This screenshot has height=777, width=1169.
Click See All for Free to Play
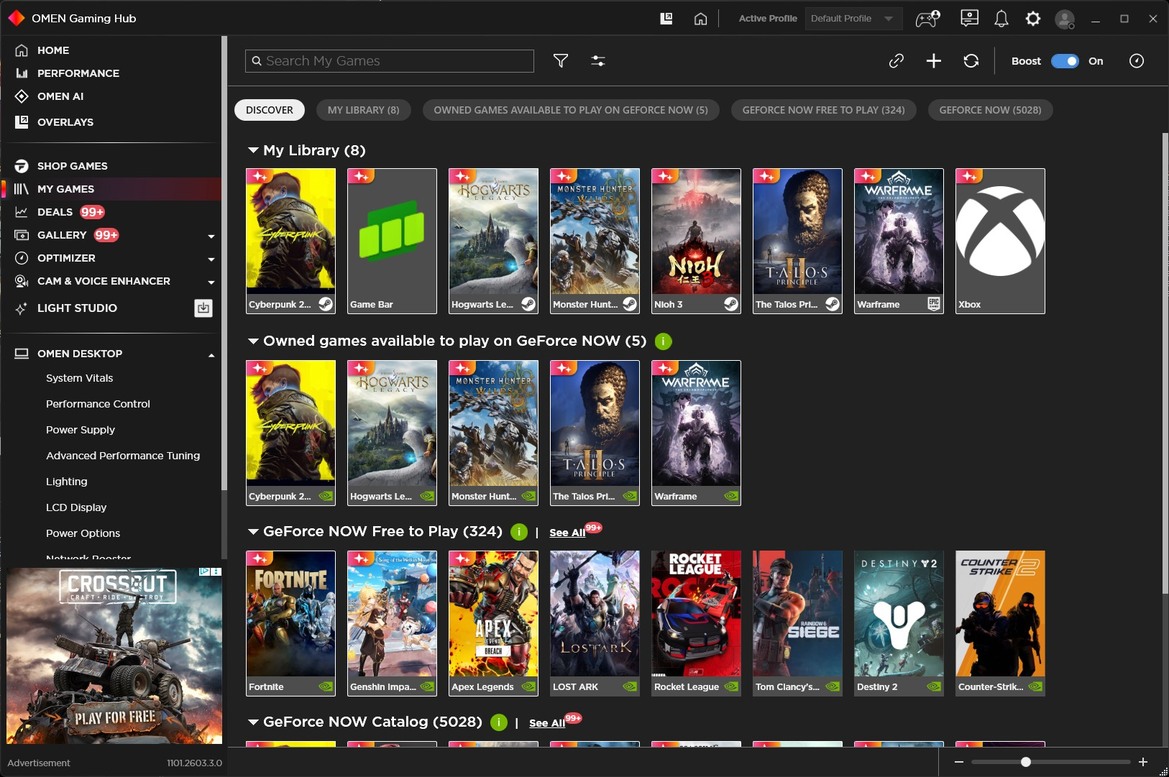(x=567, y=532)
